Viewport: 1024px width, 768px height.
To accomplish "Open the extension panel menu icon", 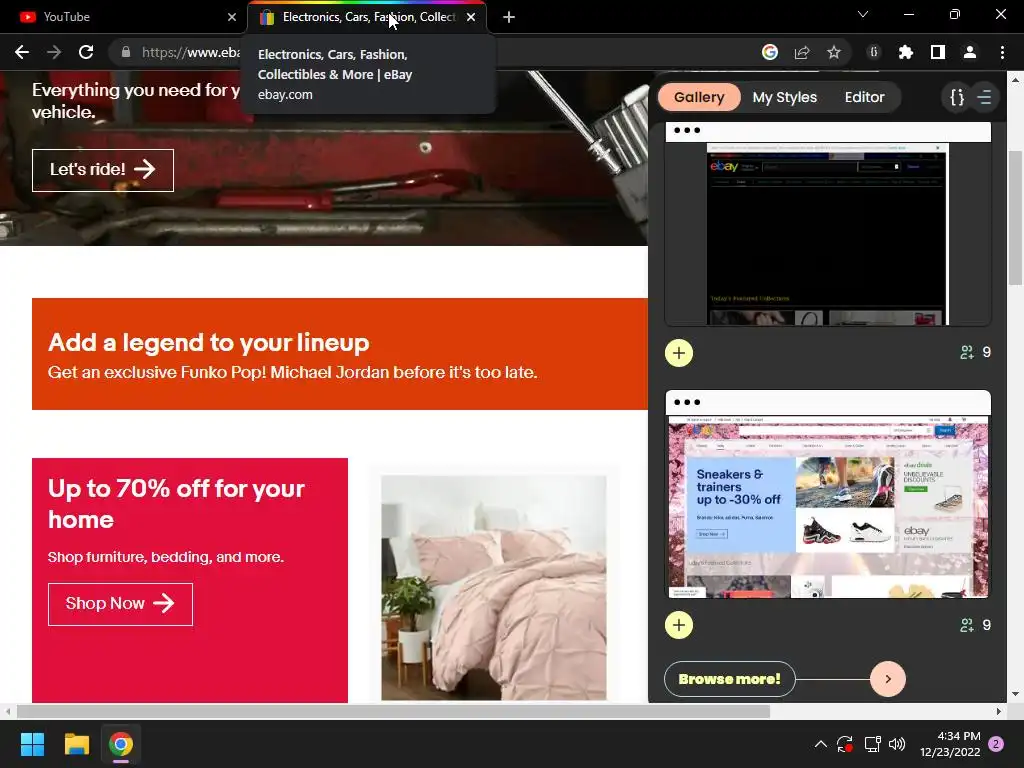I will 984,97.
